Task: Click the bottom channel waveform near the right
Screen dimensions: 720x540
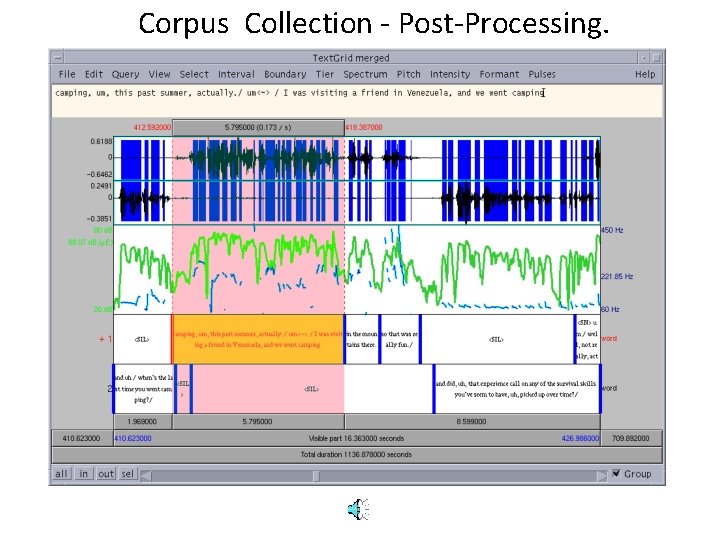Action: (519, 200)
